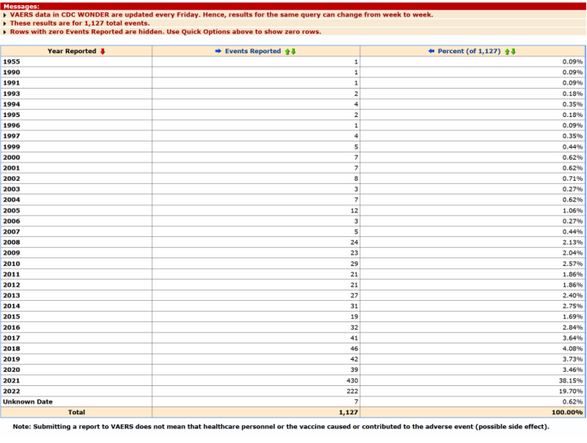Image resolution: width=587 pixels, height=443 pixels.
Task: Select the 2017 year row label
Action: tap(12, 338)
